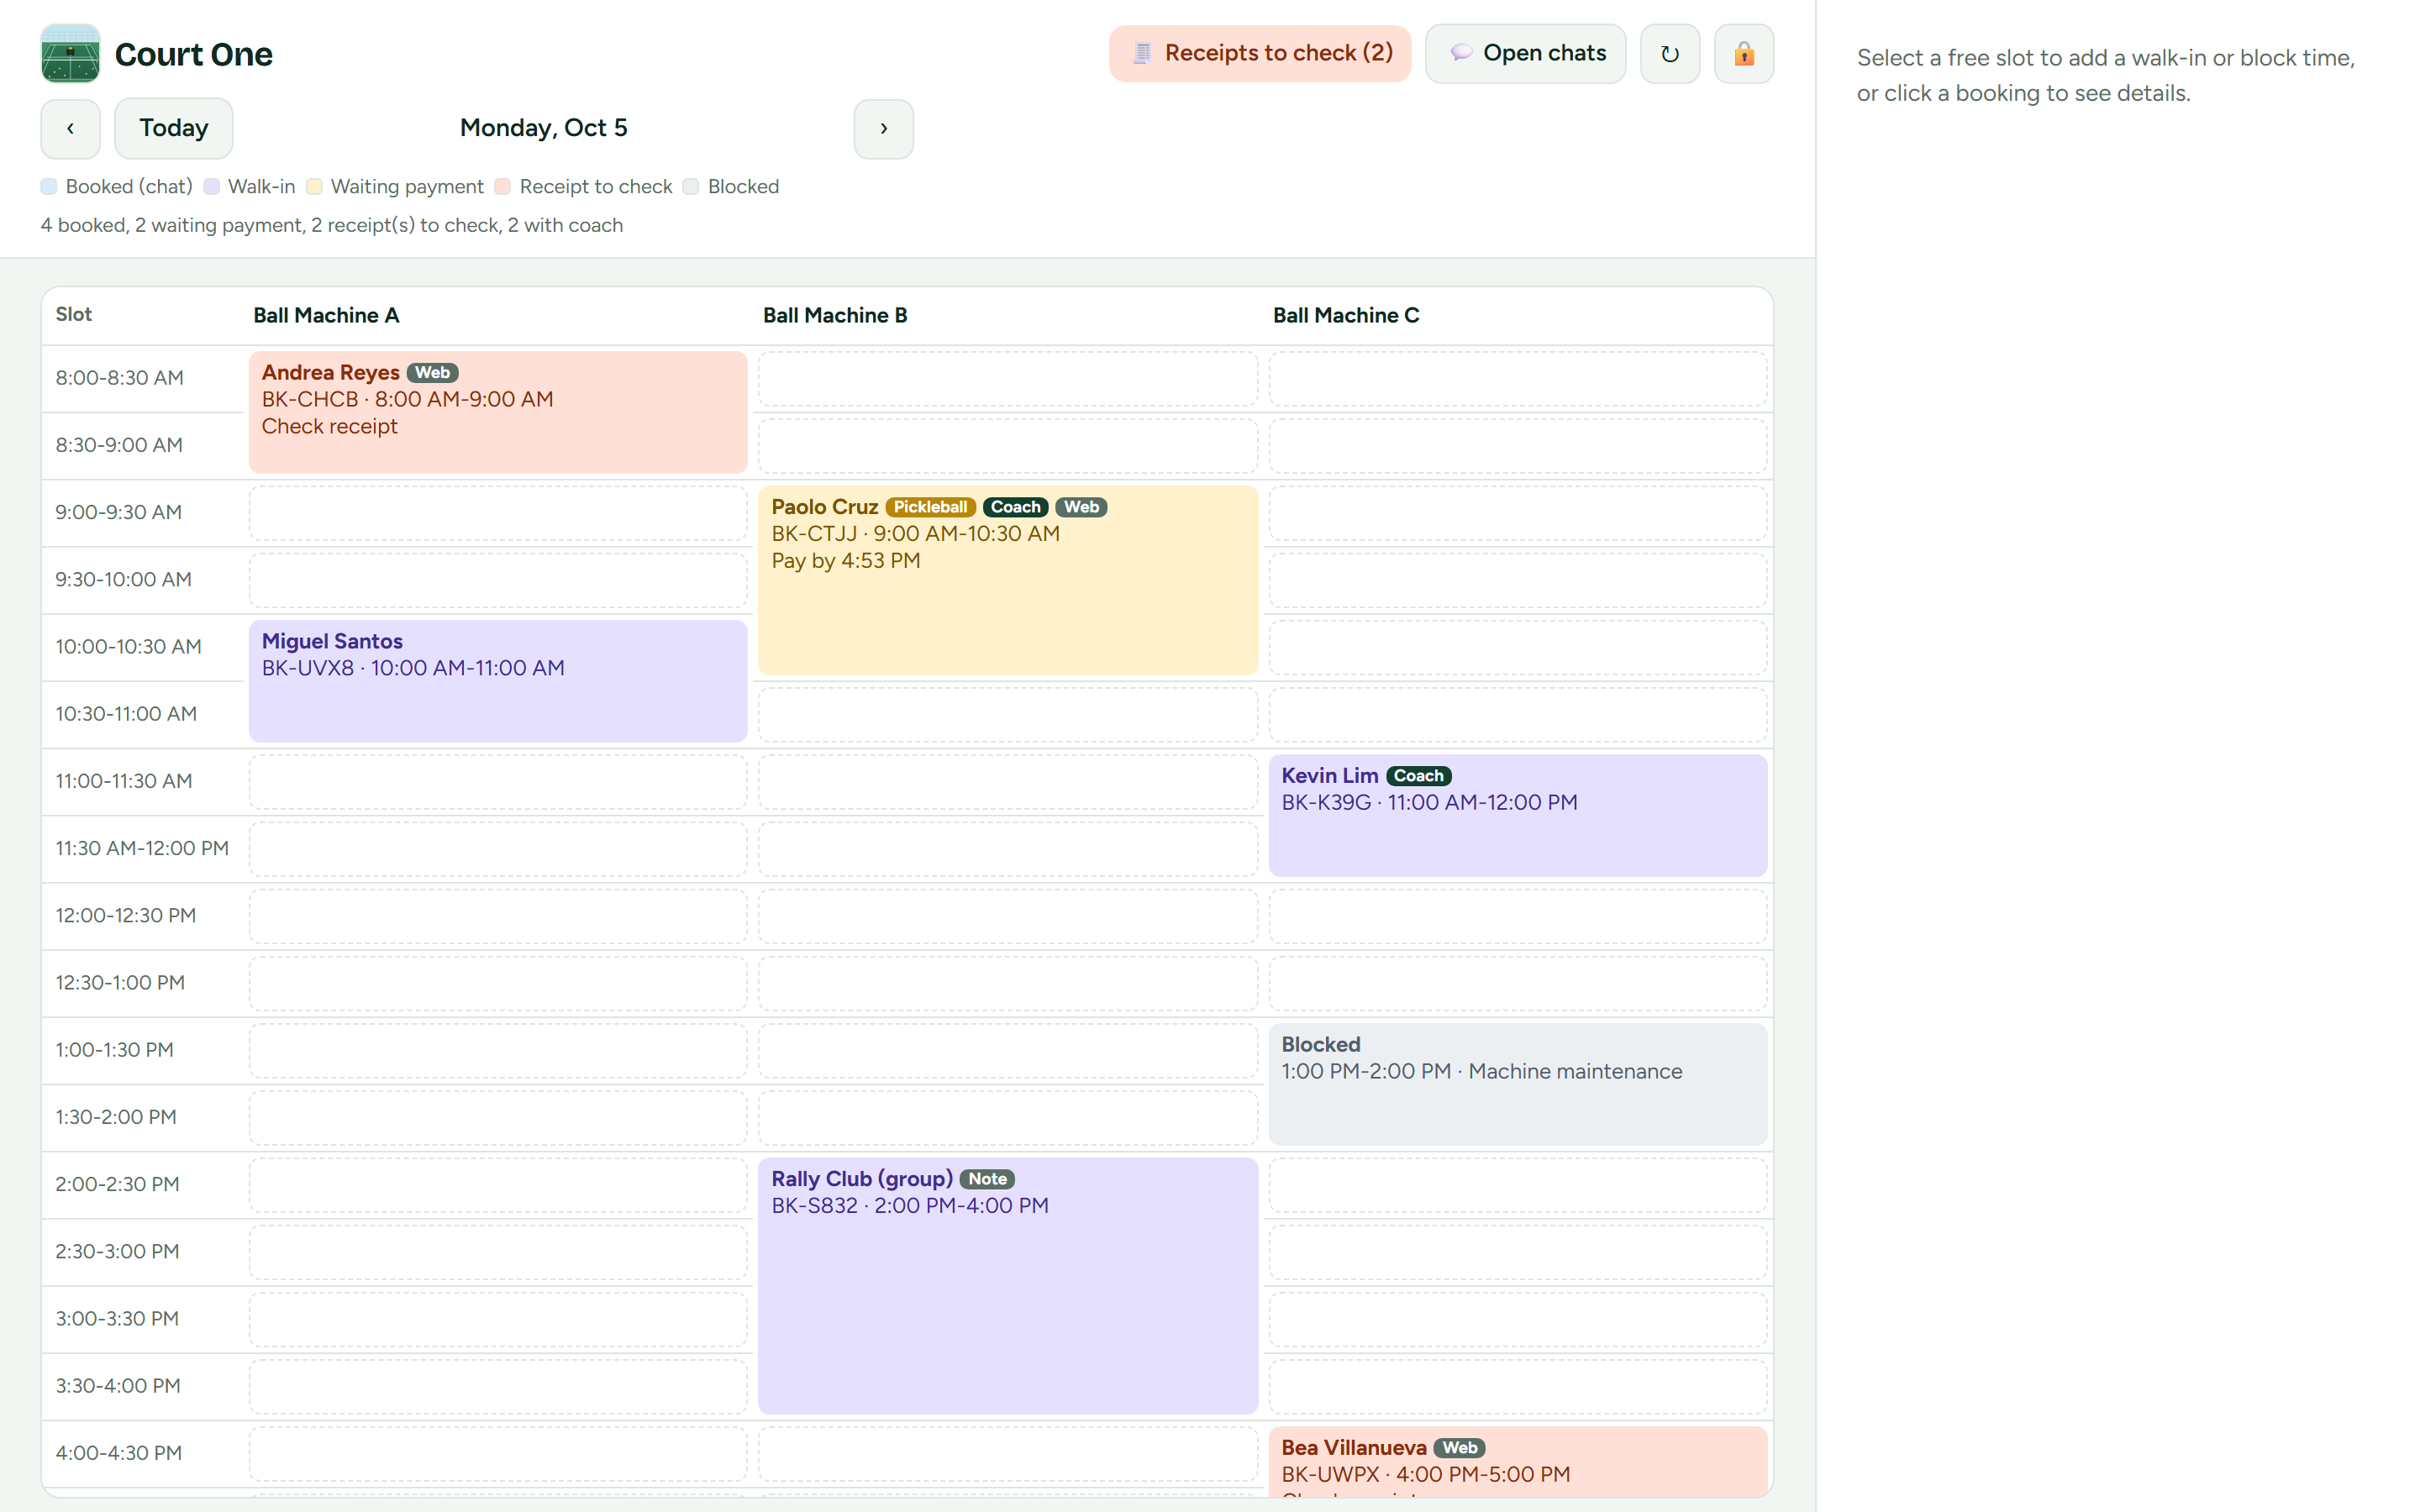Click the orange lock icon button

click(x=1743, y=54)
